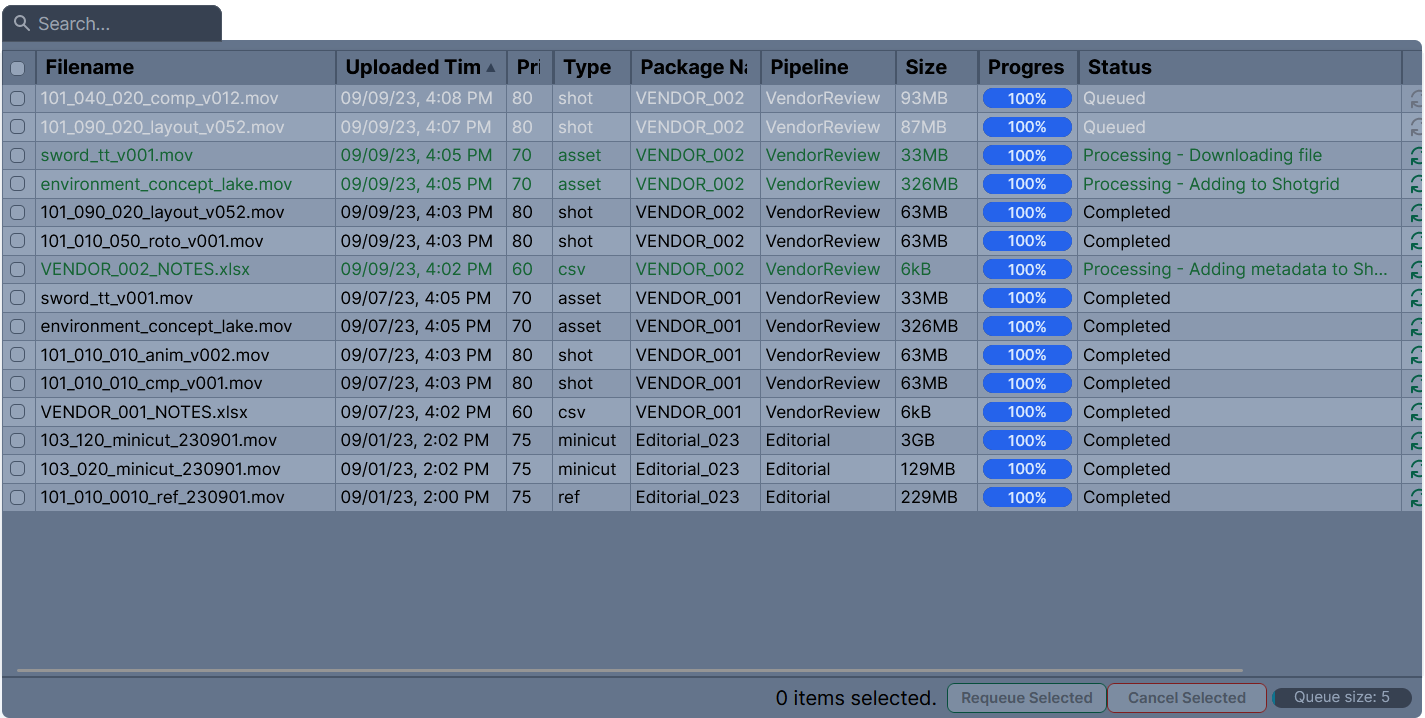Select checkbox for 103_020_minicut_230901.mov

[18, 469]
